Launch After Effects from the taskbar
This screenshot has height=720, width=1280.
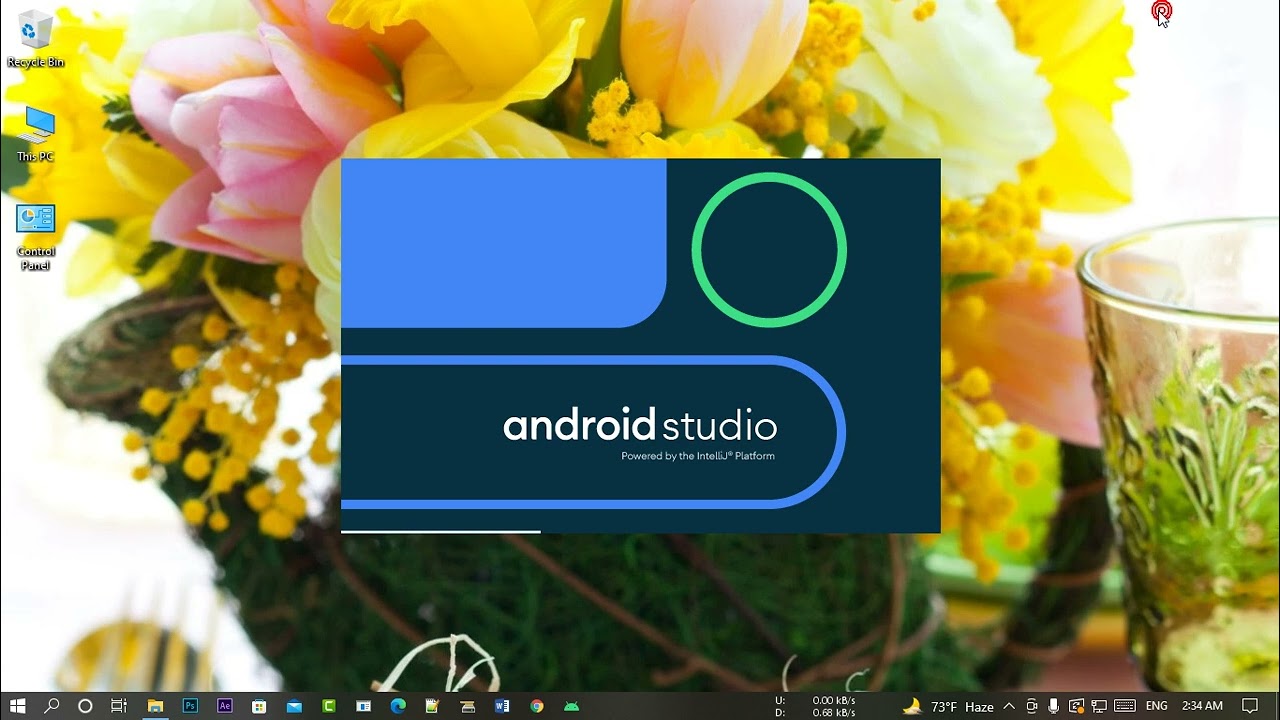(225, 706)
